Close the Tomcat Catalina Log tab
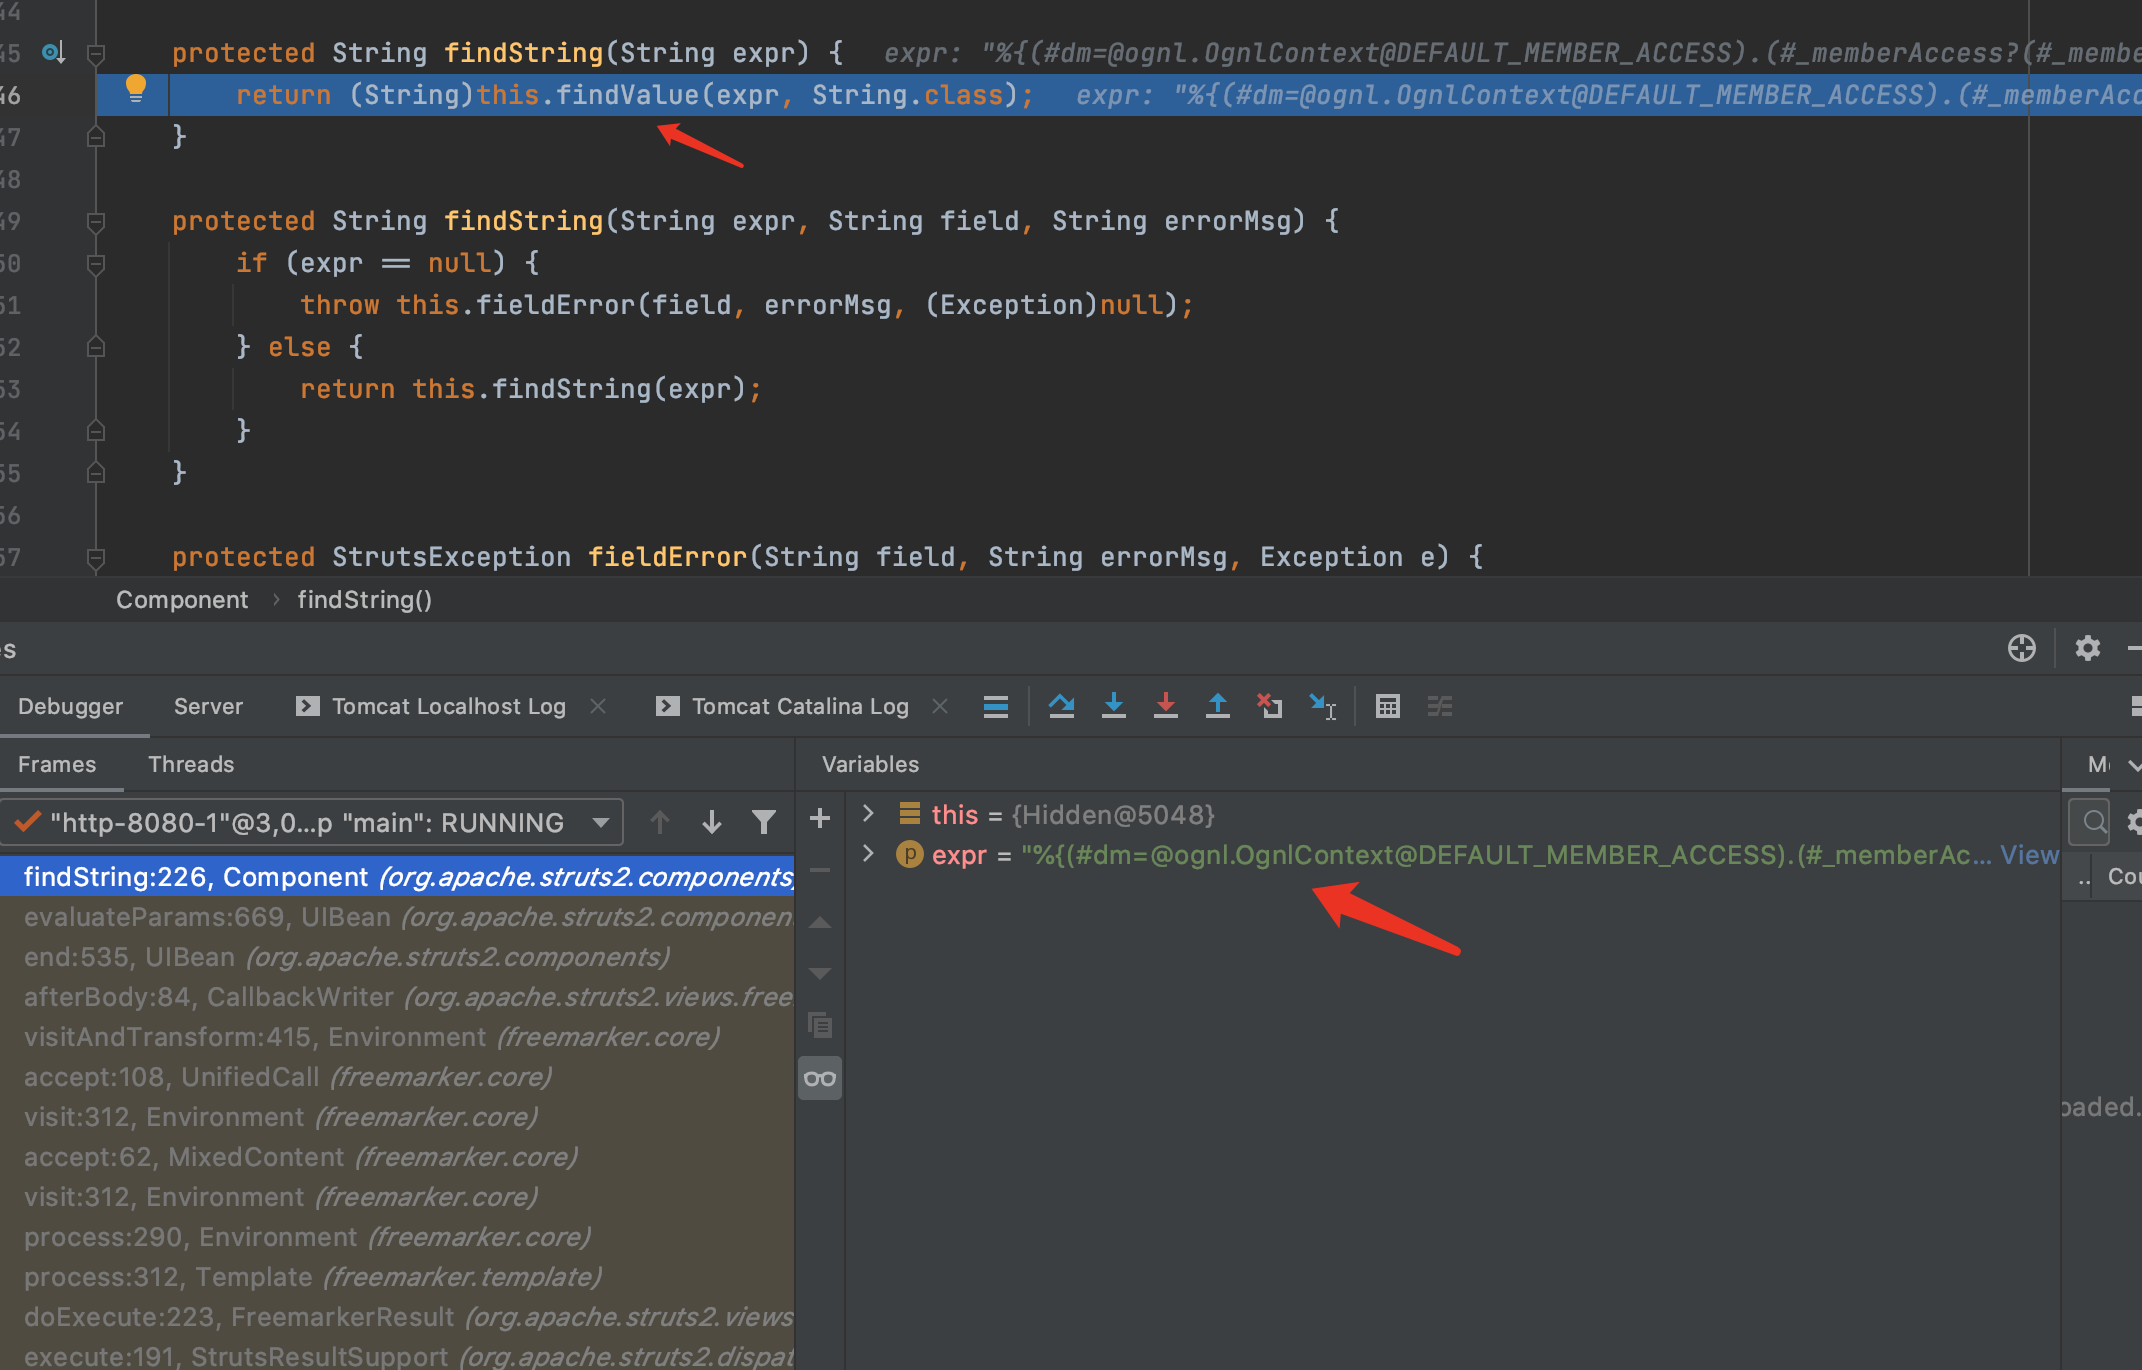This screenshot has height=1370, width=2142. coord(940,706)
